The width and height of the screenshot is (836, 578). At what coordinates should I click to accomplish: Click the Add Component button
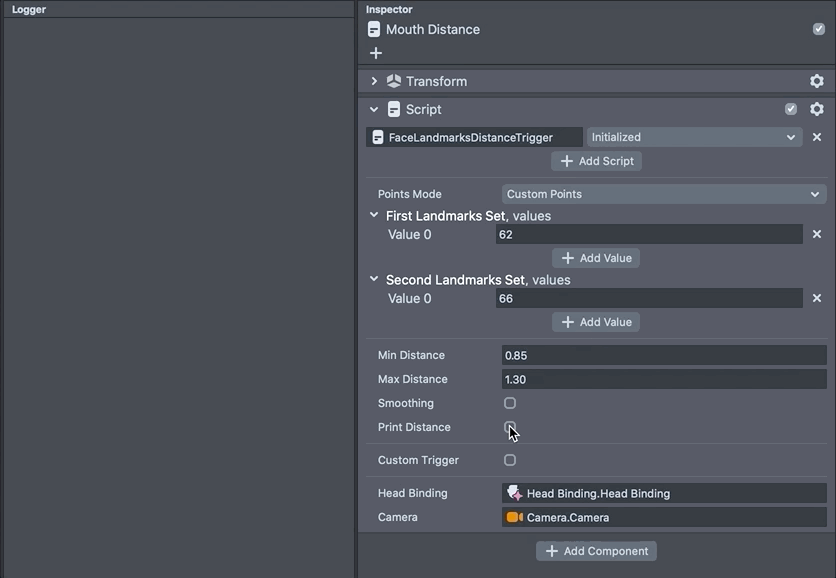pyautogui.click(x=597, y=551)
